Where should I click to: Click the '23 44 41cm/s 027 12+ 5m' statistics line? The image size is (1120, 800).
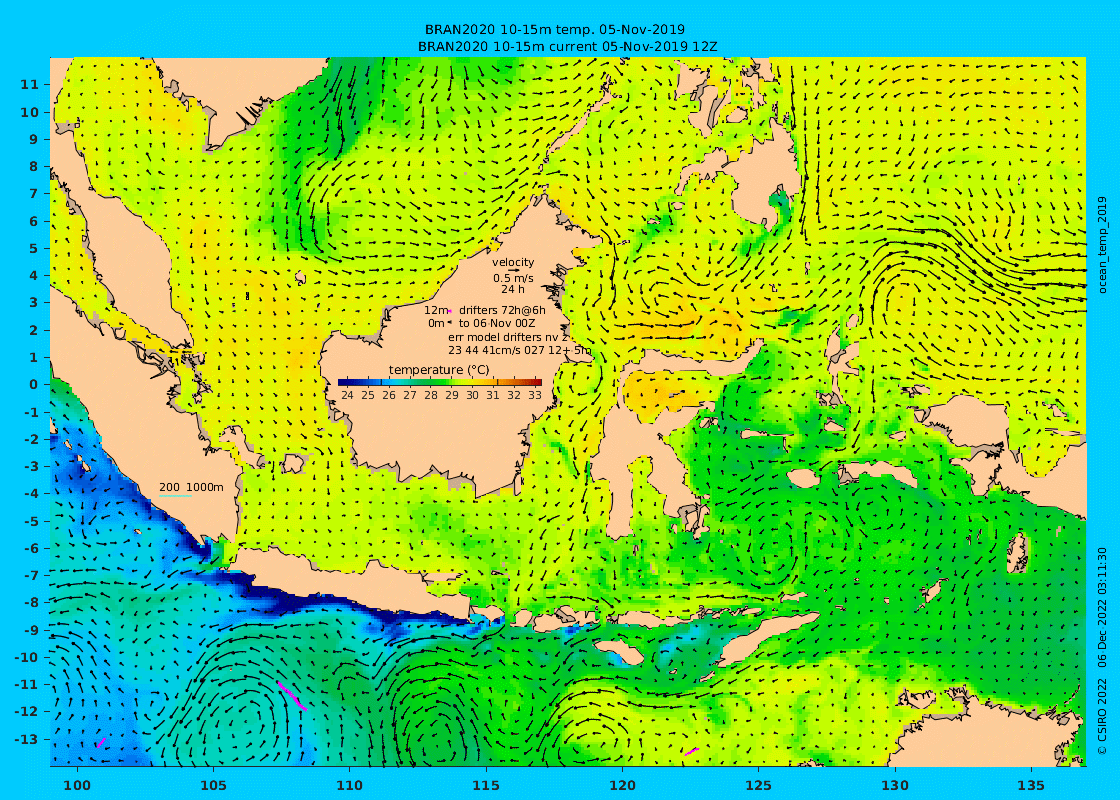pos(520,350)
